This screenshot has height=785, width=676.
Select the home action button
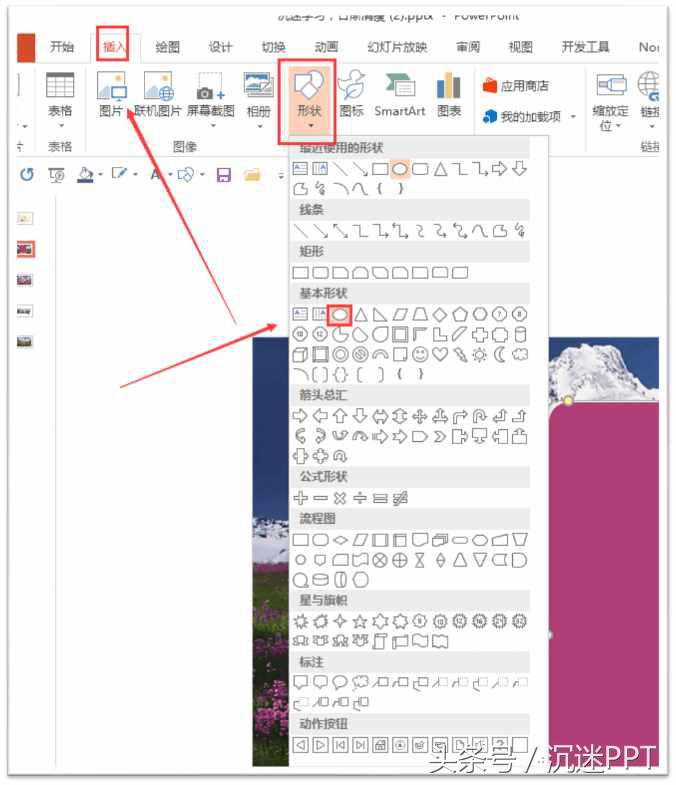(380, 745)
